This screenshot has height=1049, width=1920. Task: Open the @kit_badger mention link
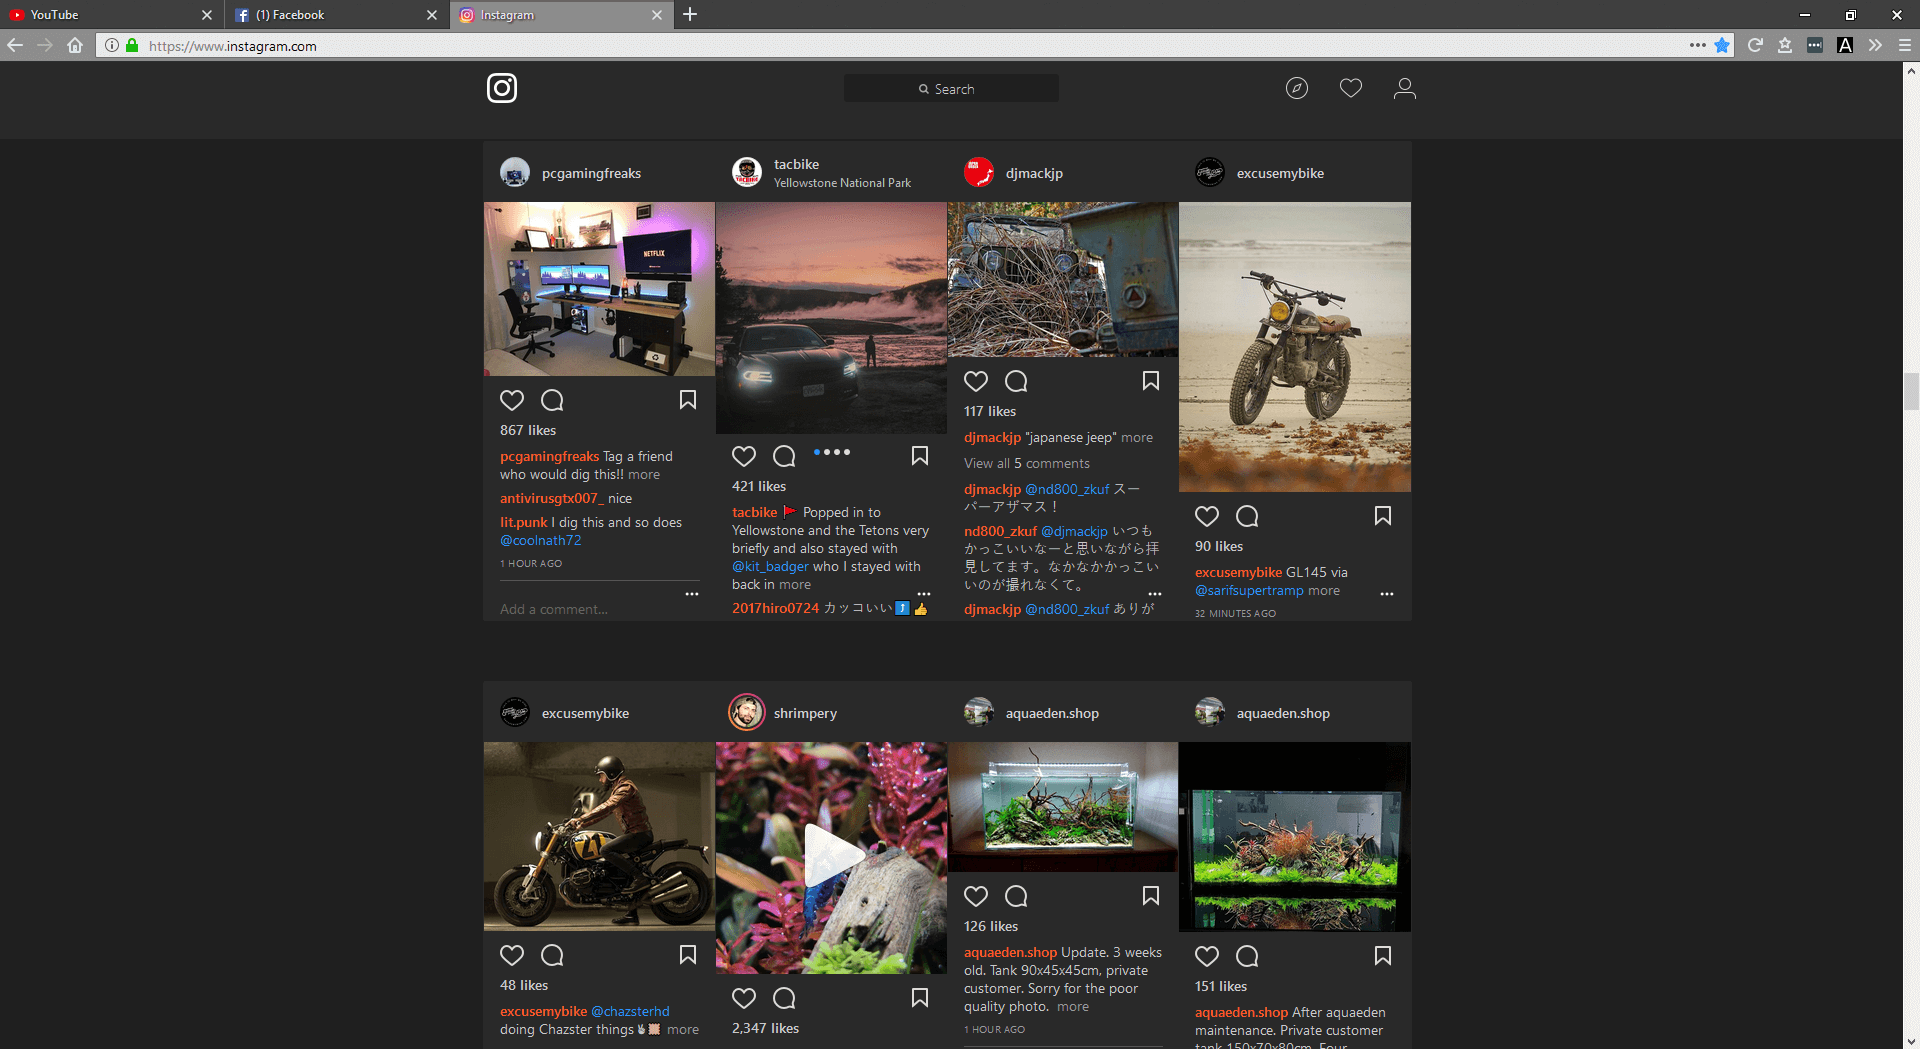(770, 567)
